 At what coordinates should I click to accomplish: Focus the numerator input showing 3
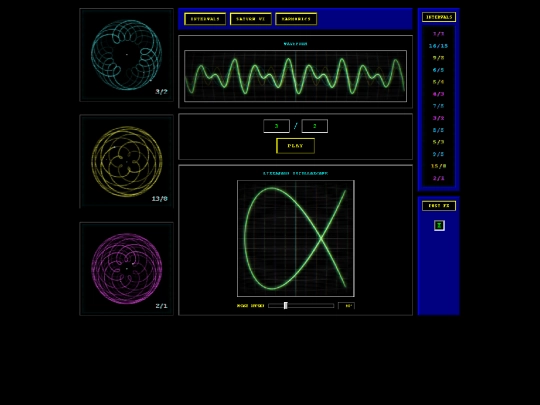[x=276, y=126]
